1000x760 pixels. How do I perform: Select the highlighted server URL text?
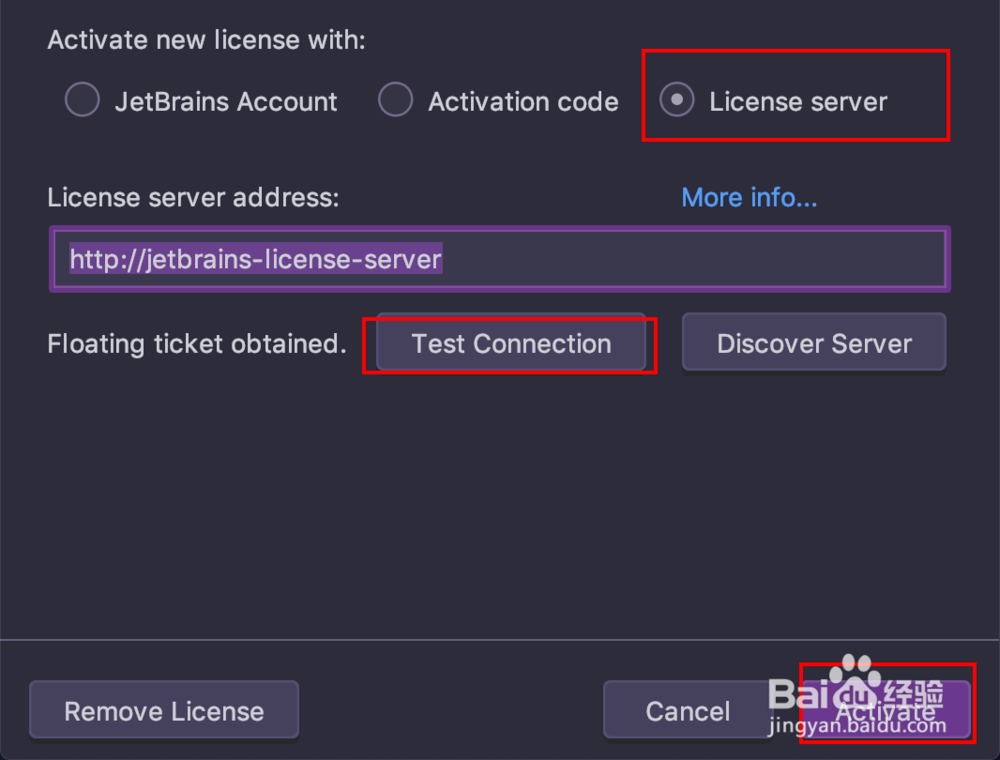tap(255, 258)
